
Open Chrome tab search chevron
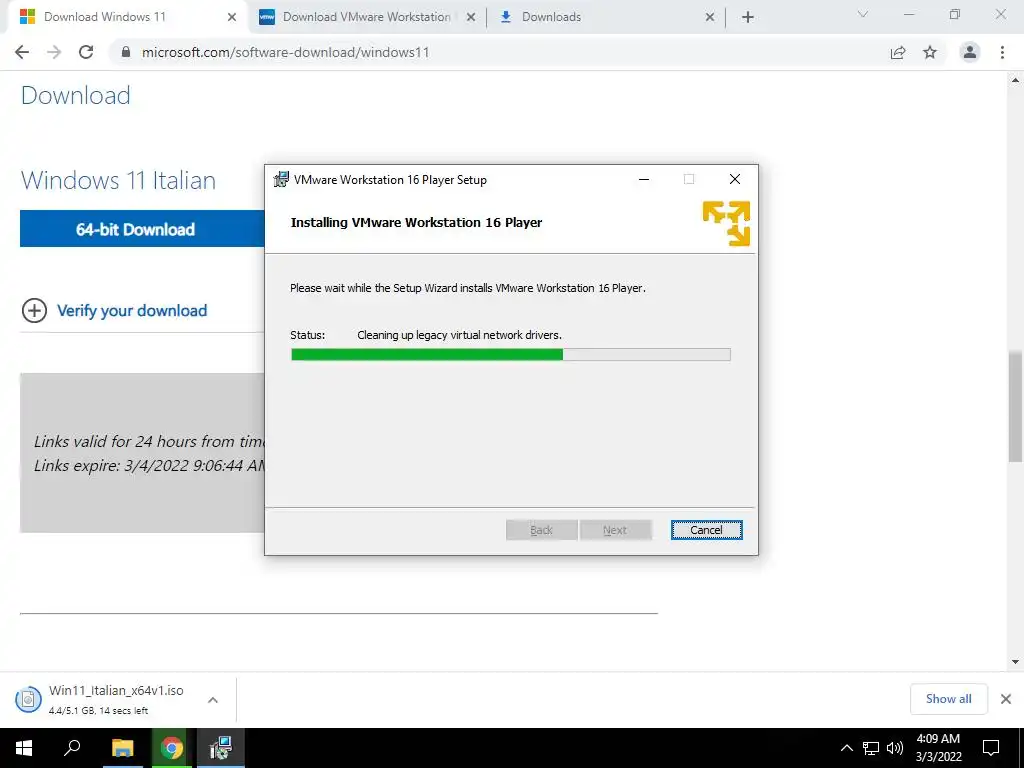(x=863, y=14)
